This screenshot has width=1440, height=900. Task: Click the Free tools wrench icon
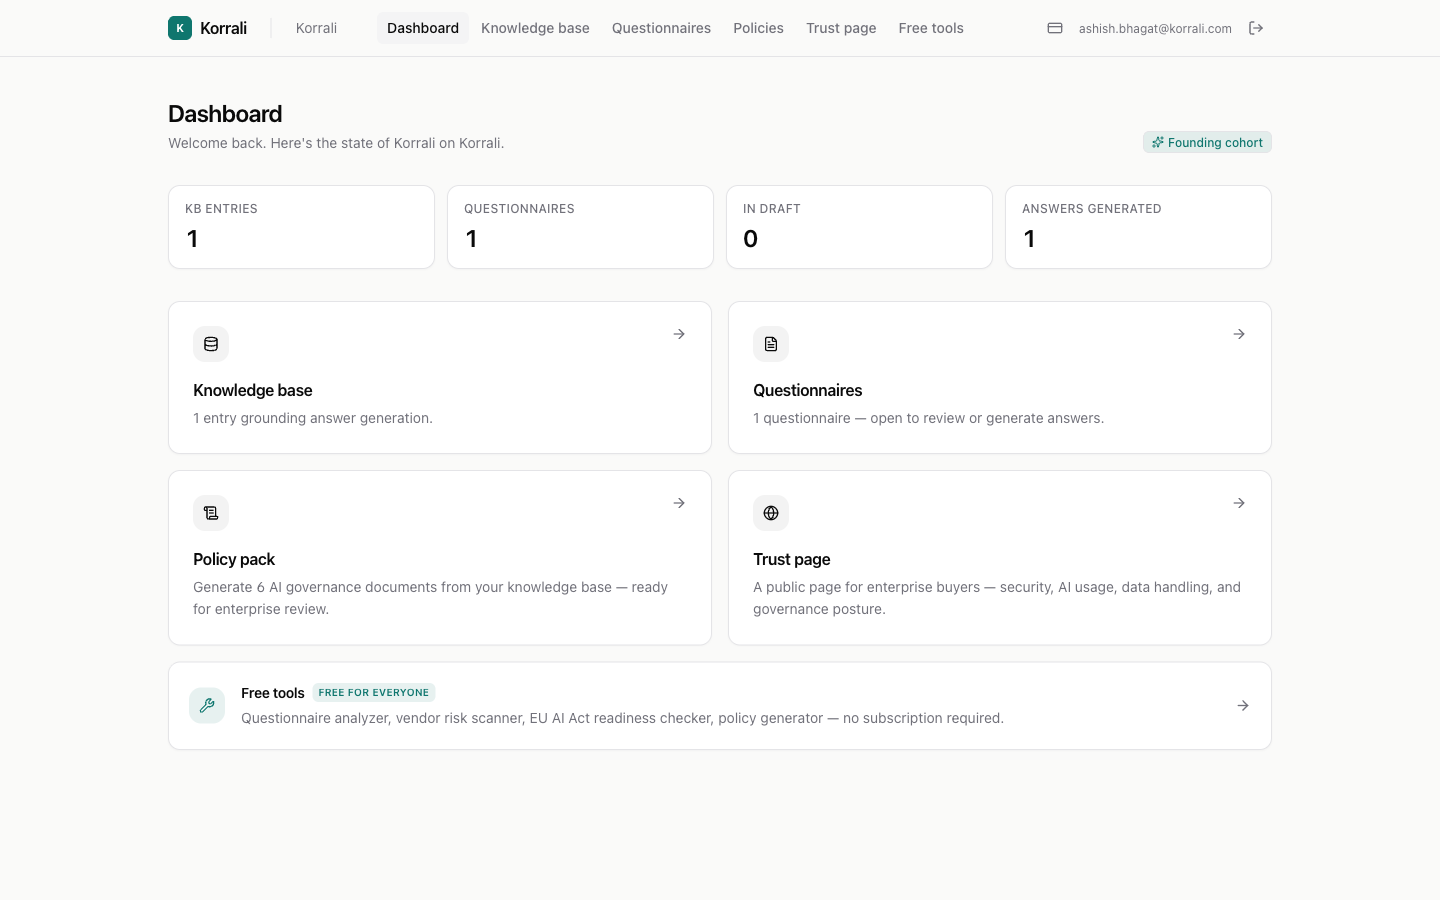pyautogui.click(x=207, y=705)
